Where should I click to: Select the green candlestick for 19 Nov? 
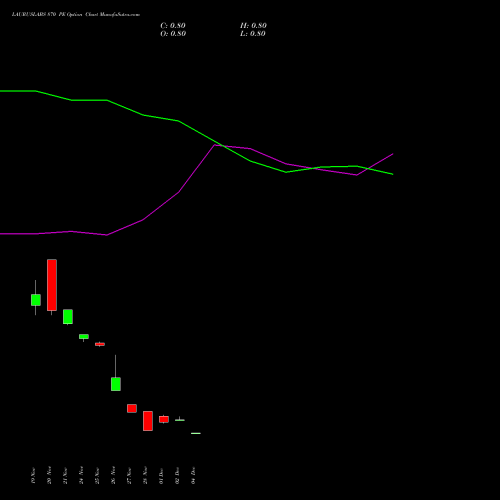point(36,300)
